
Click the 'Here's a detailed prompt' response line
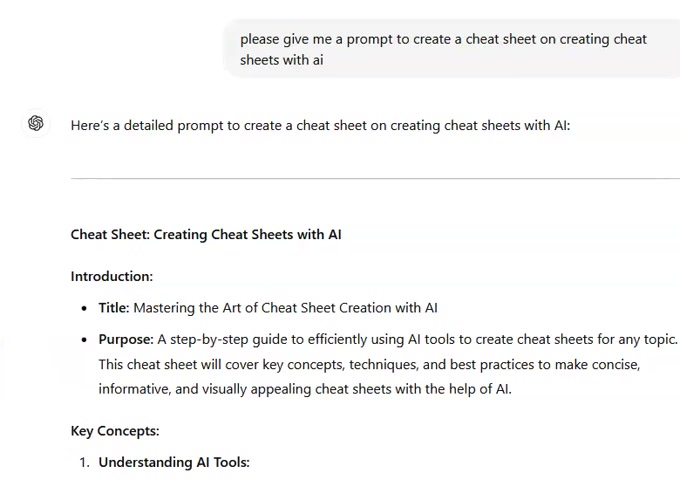click(320, 126)
